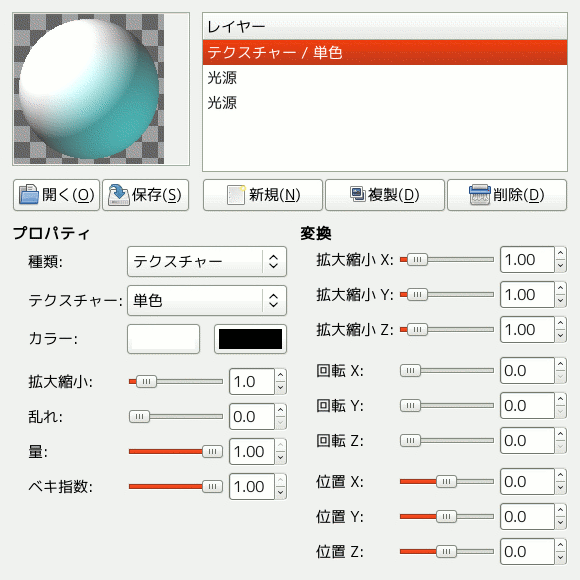580x580 pixels.
Task: Click the 開く(O) open folder button
Action: (x=56, y=195)
